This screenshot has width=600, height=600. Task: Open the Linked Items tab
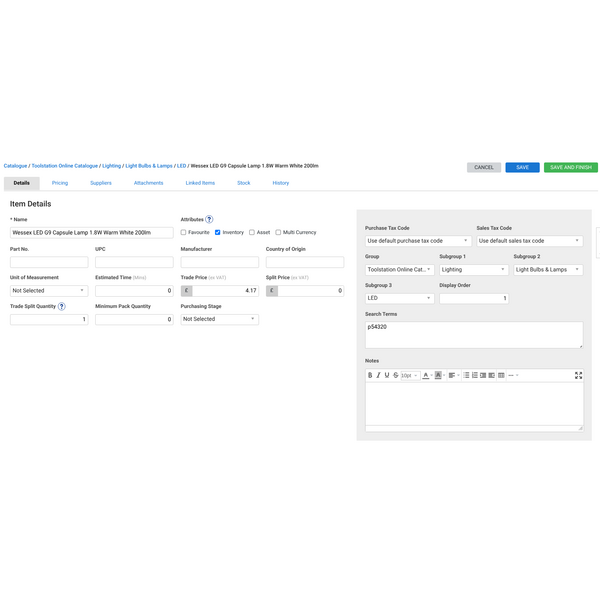(200, 183)
